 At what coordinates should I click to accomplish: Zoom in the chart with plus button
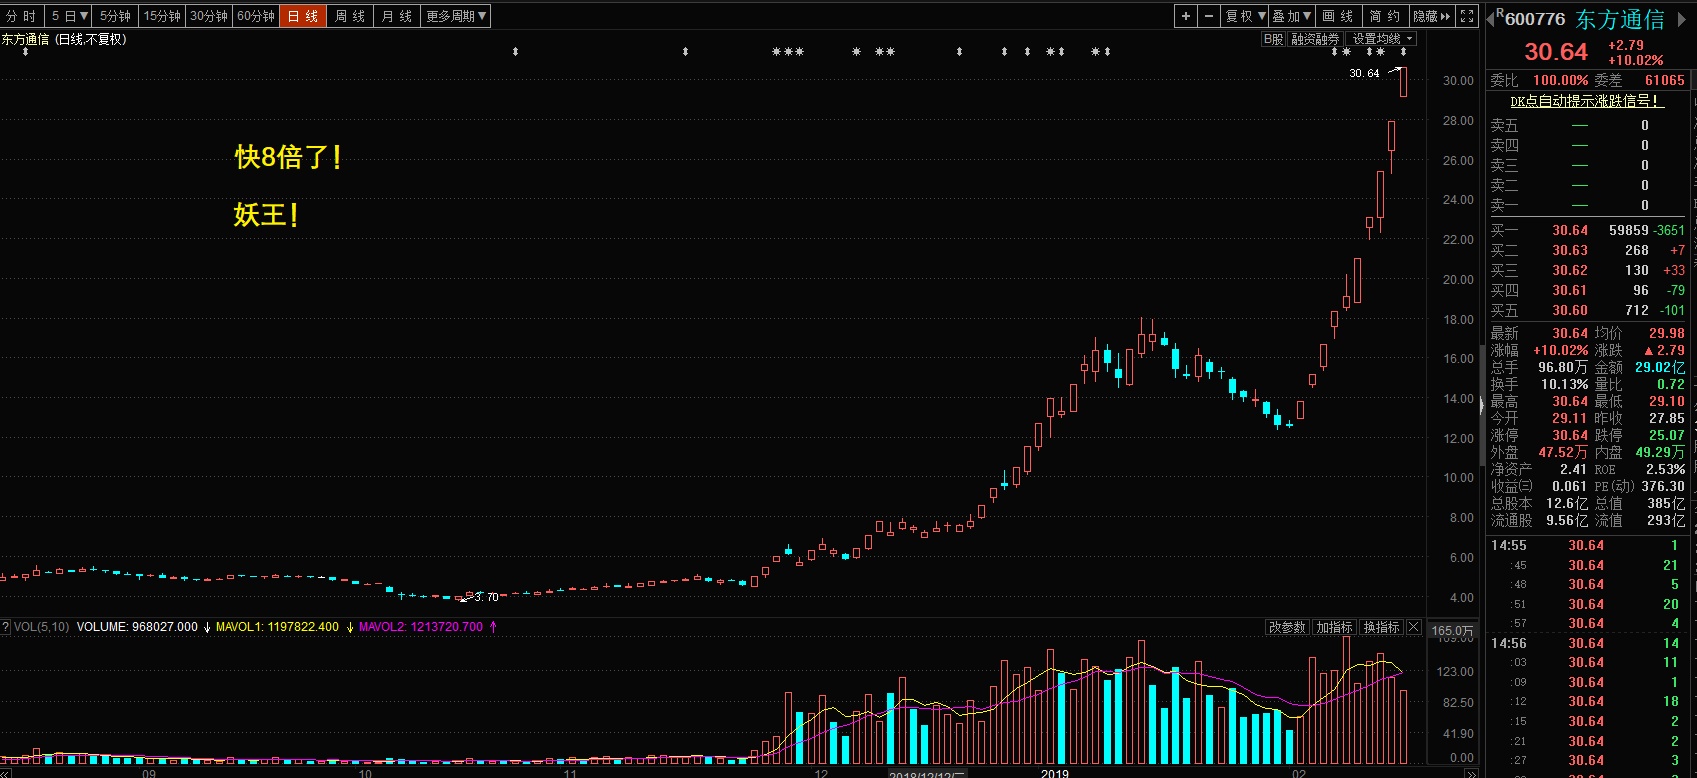point(1185,16)
